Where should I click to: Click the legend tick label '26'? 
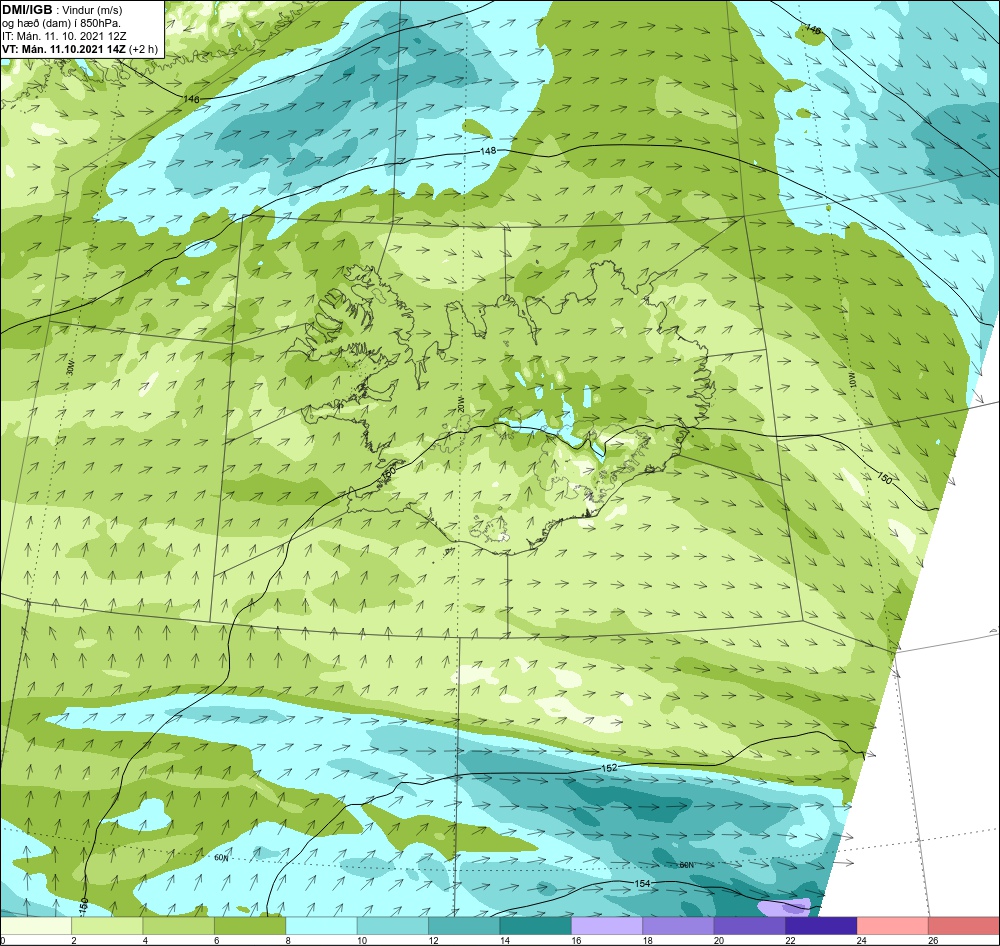(934, 940)
